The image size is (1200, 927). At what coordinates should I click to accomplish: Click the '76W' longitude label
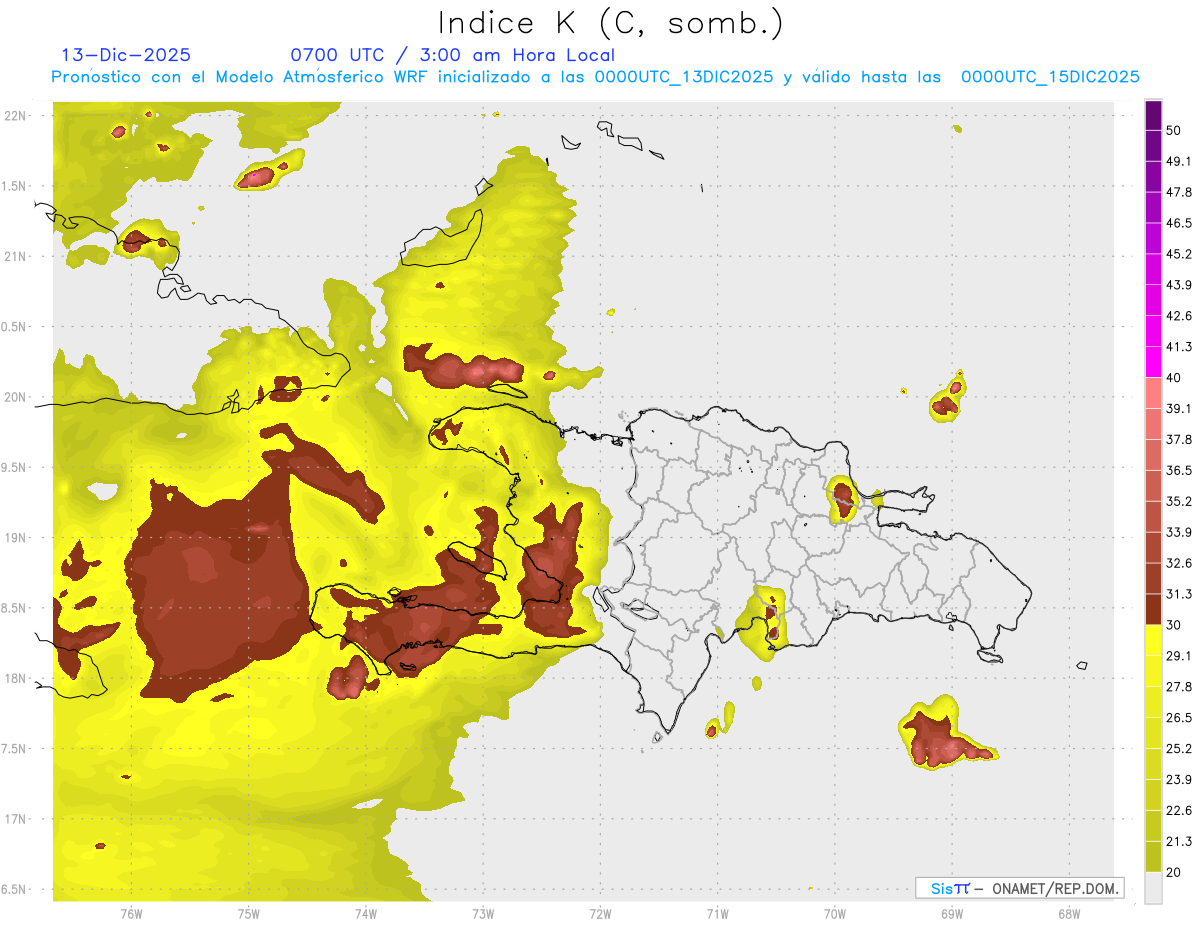point(131,914)
